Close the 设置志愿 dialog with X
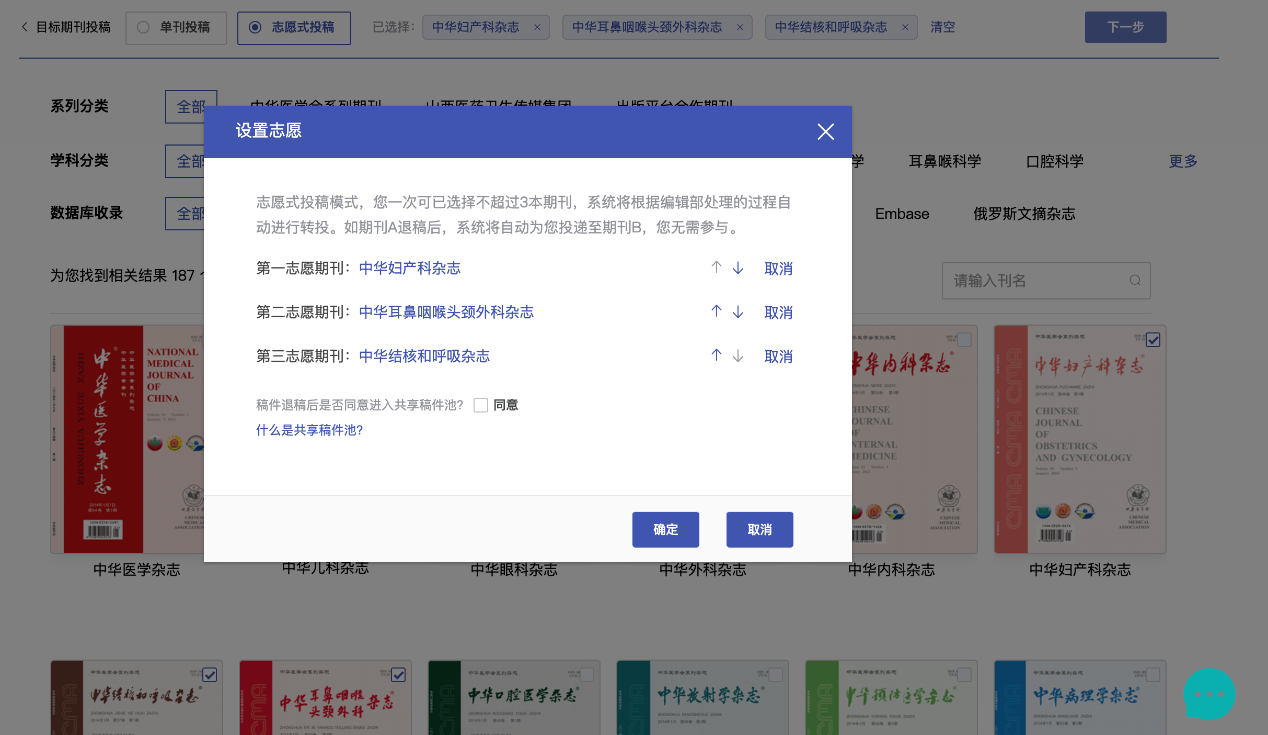1268x735 pixels. click(825, 132)
